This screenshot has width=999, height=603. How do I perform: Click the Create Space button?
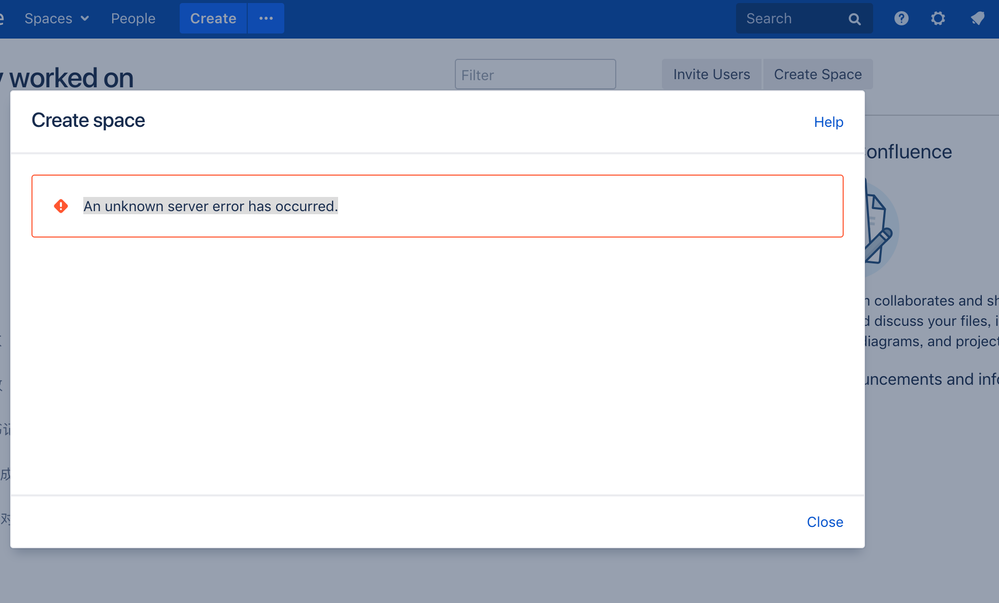(x=818, y=75)
